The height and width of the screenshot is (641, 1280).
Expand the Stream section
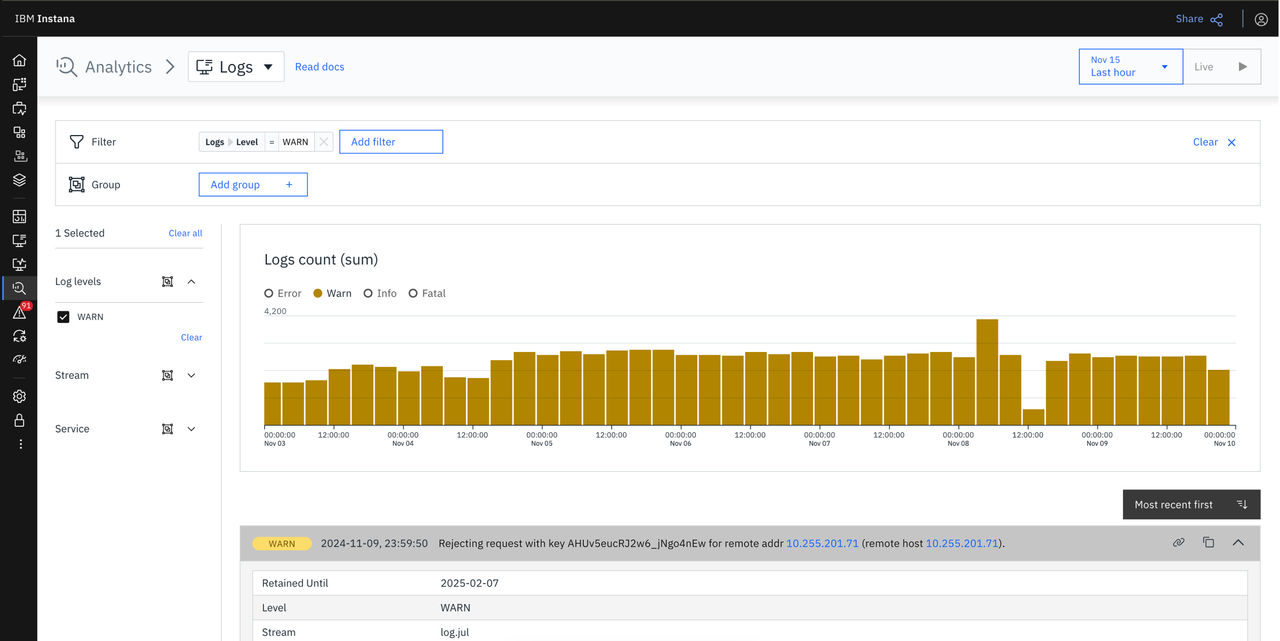point(192,376)
